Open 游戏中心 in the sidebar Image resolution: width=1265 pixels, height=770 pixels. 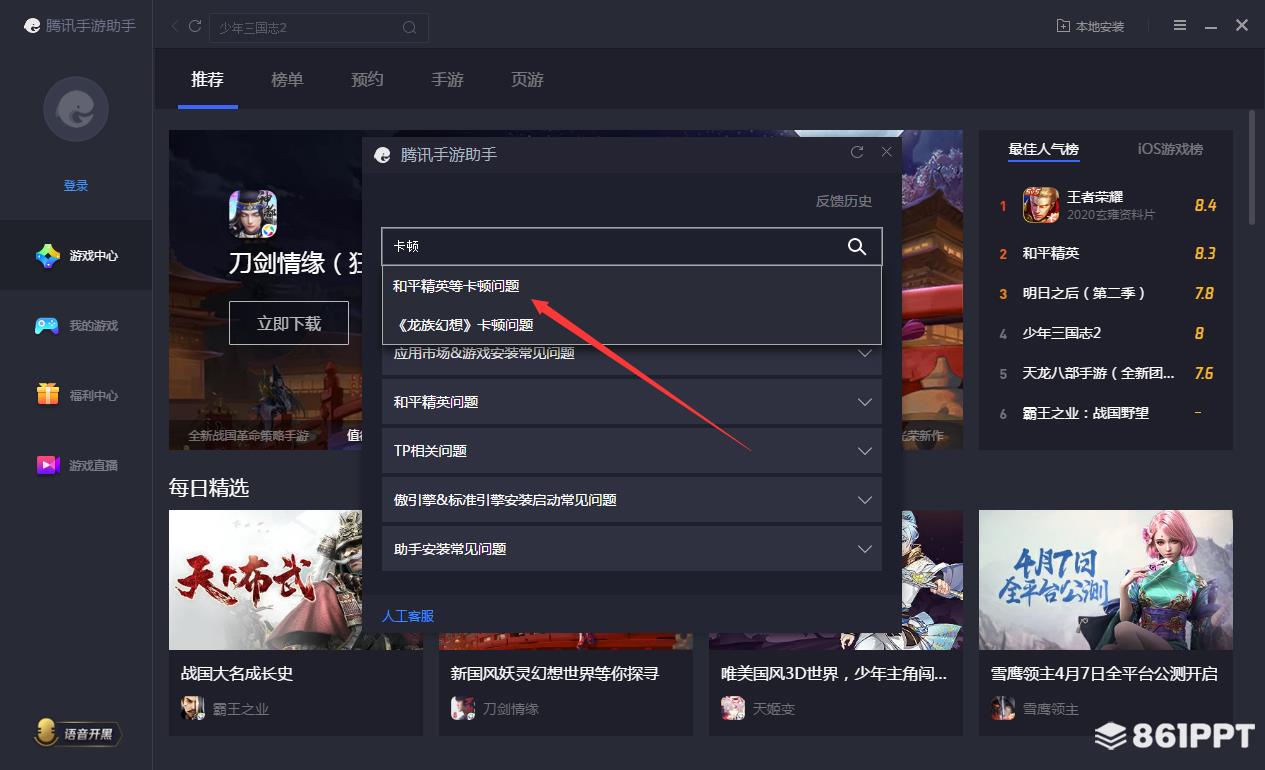(76, 255)
